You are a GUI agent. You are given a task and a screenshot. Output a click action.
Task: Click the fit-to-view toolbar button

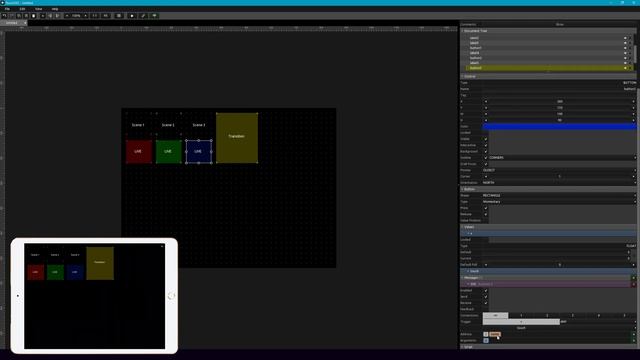[x=106, y=16]
